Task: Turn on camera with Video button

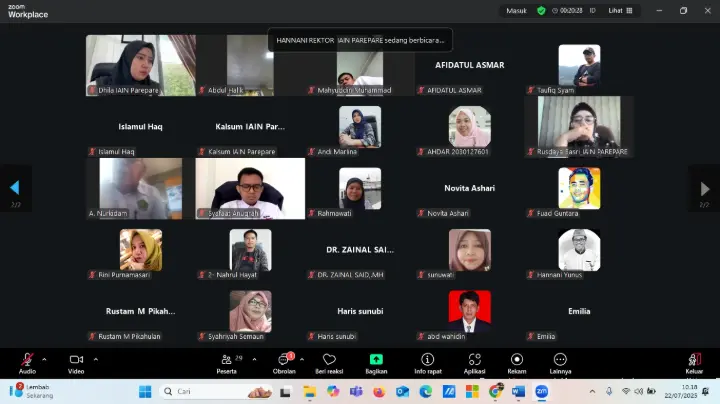Action: point(76,360)
